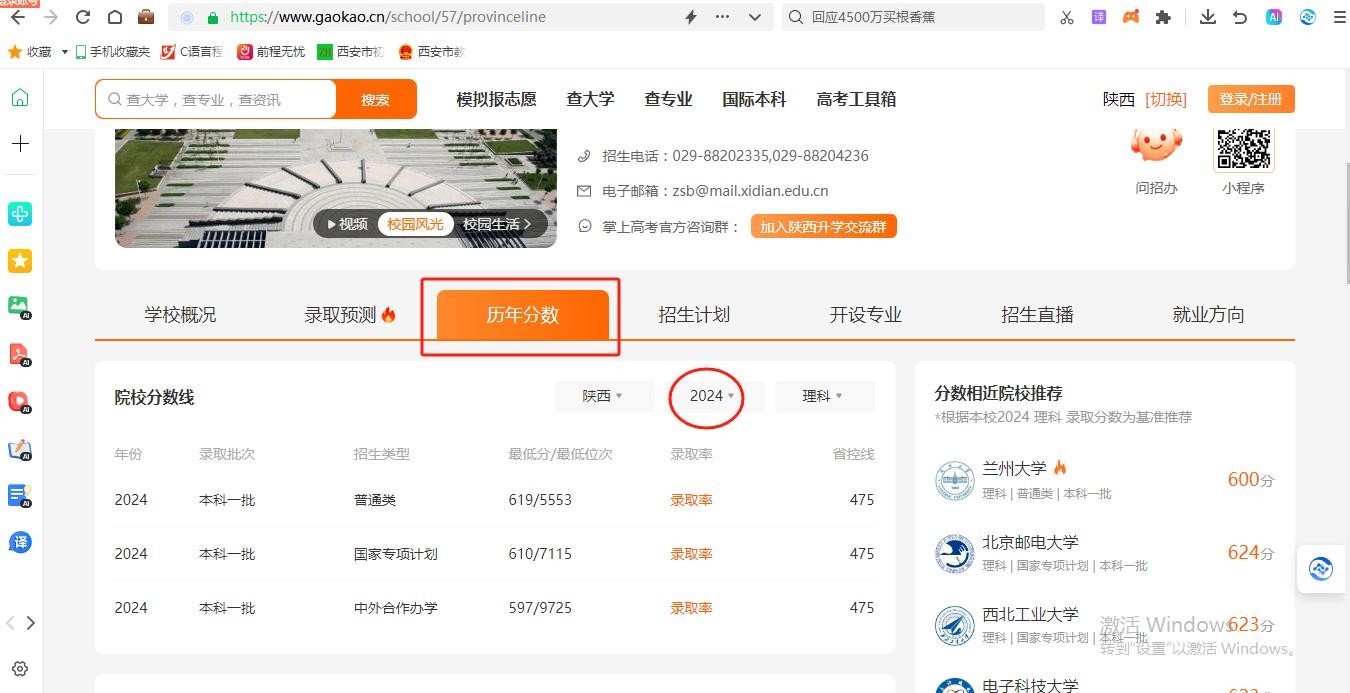Expand the 理科 subject type dropdown
This screenshot has height=693, width=1350.
click(x=823, y=396)
